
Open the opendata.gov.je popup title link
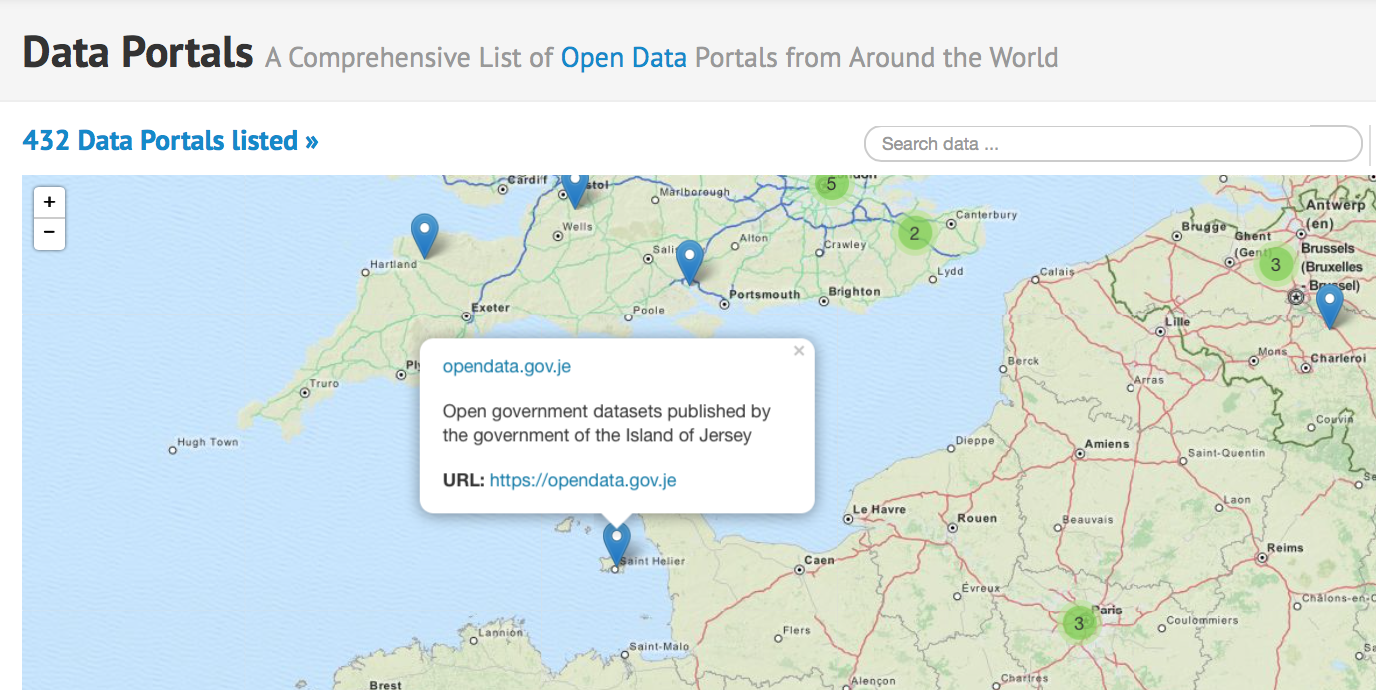507,366
